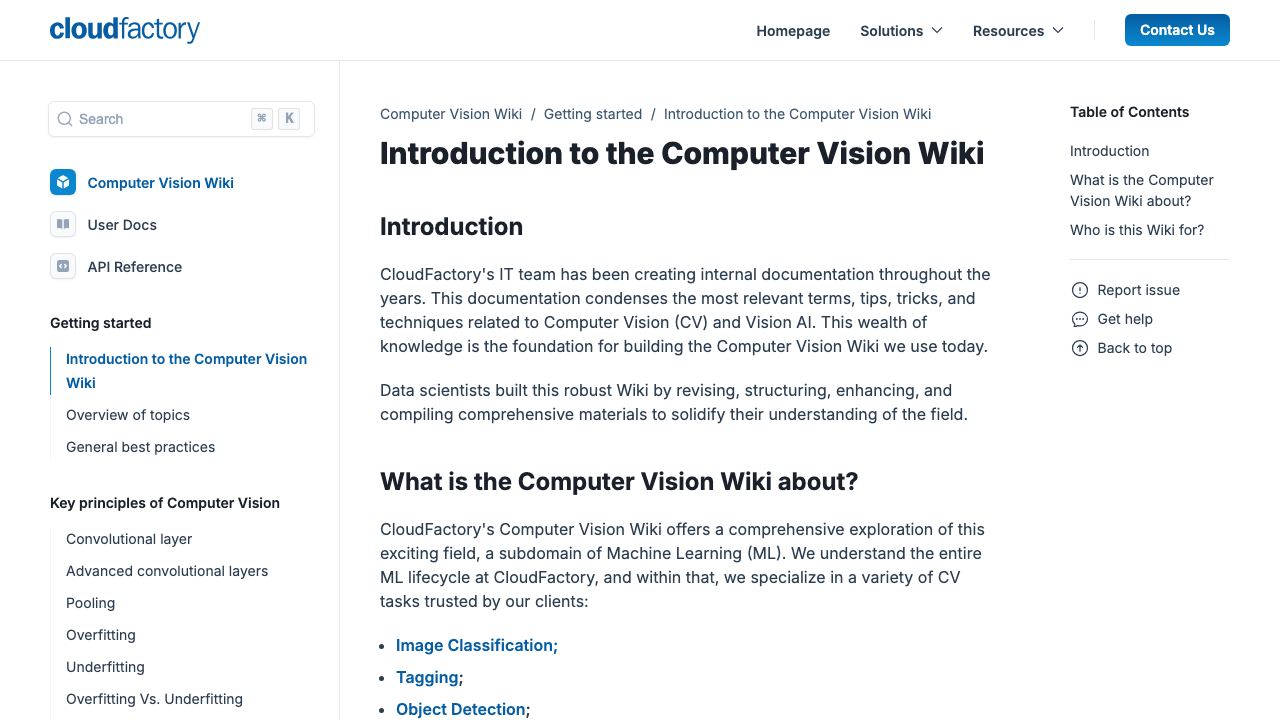Focus the Search input field

pyautogui.click(x=181, y=119)
